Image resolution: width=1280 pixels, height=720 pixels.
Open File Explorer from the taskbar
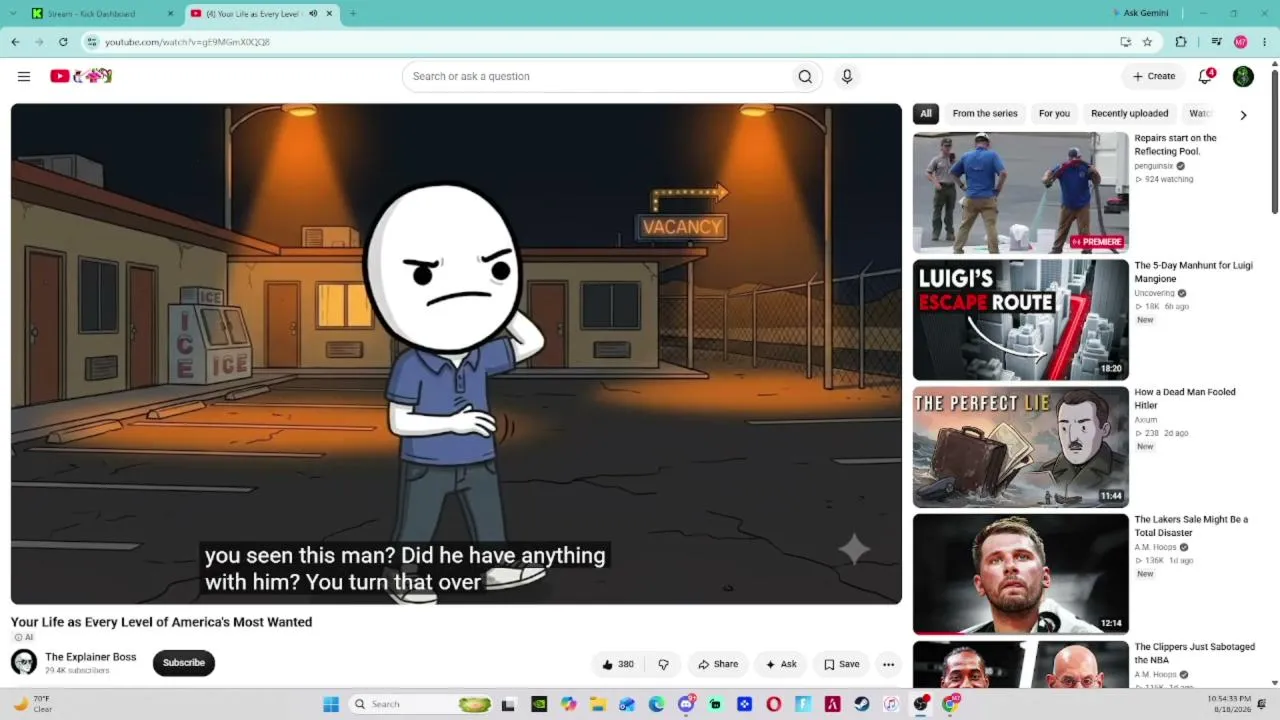coord(598,704)
